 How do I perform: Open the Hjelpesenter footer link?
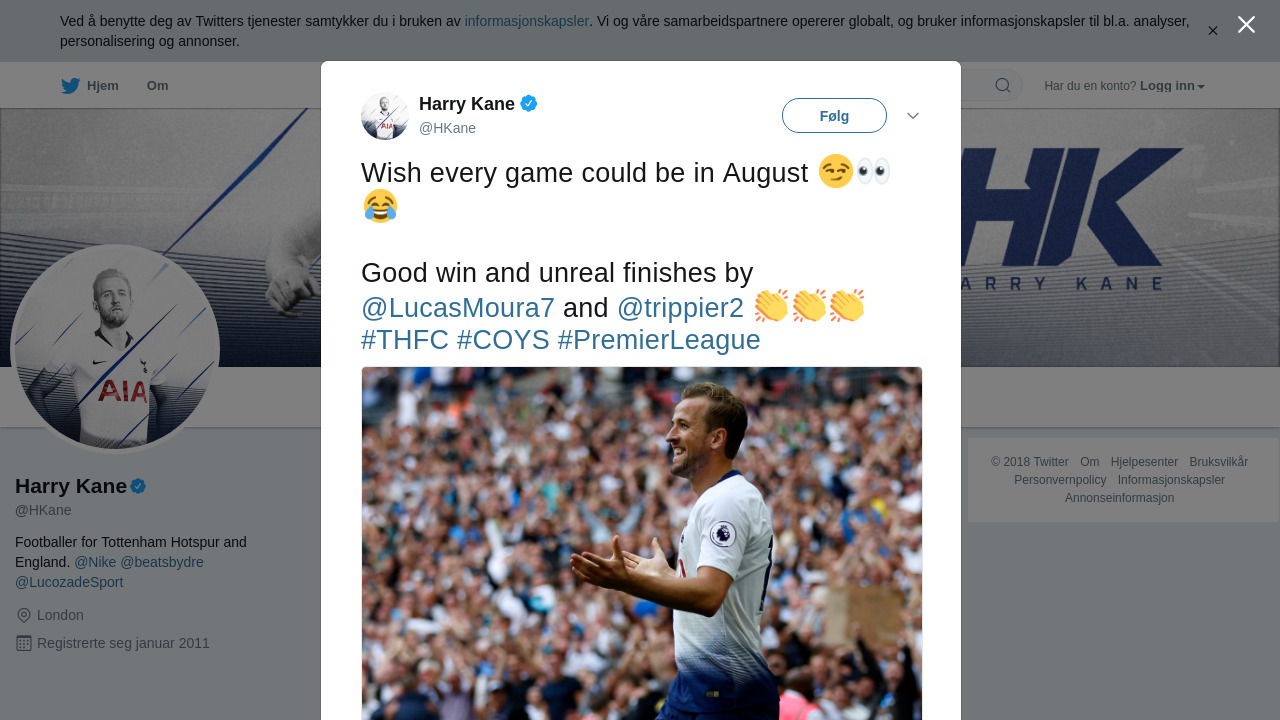pos(1144,462)
